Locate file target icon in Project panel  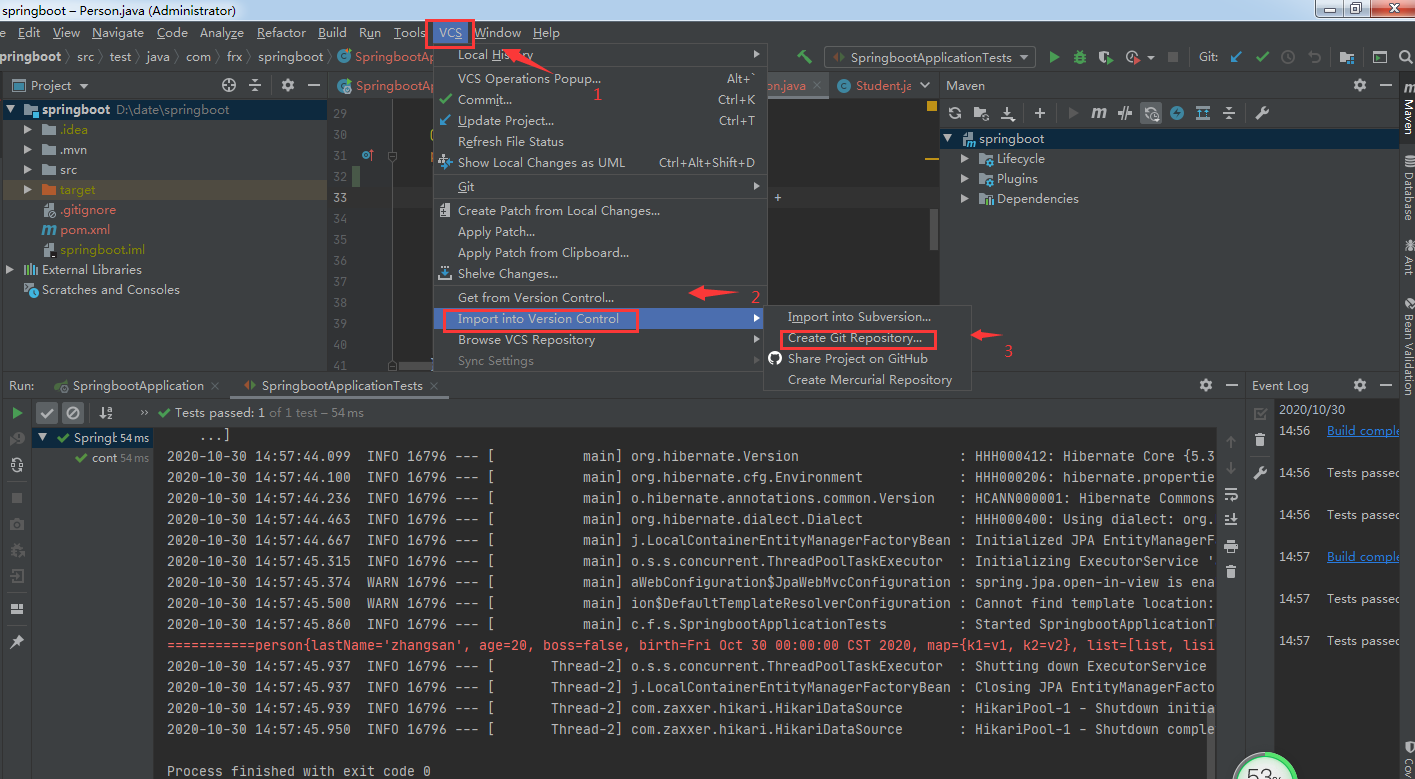coord(229,85)
